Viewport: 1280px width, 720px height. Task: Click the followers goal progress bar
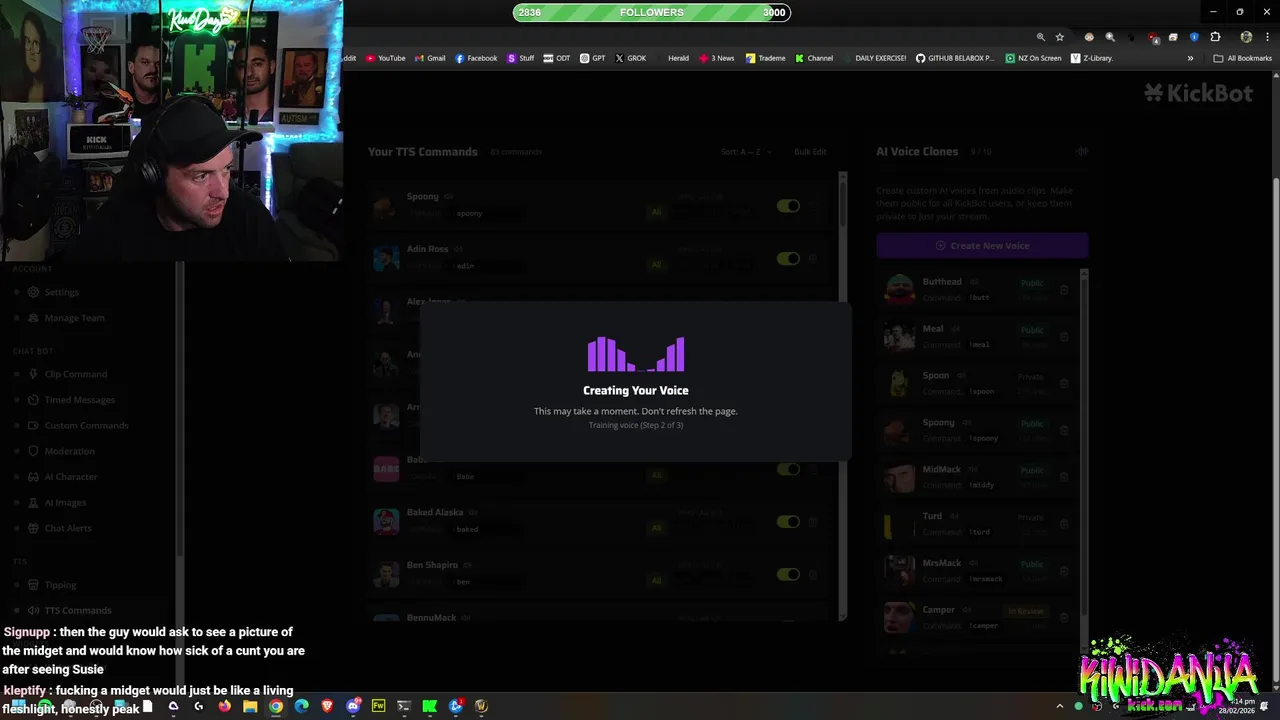[651, 12]
